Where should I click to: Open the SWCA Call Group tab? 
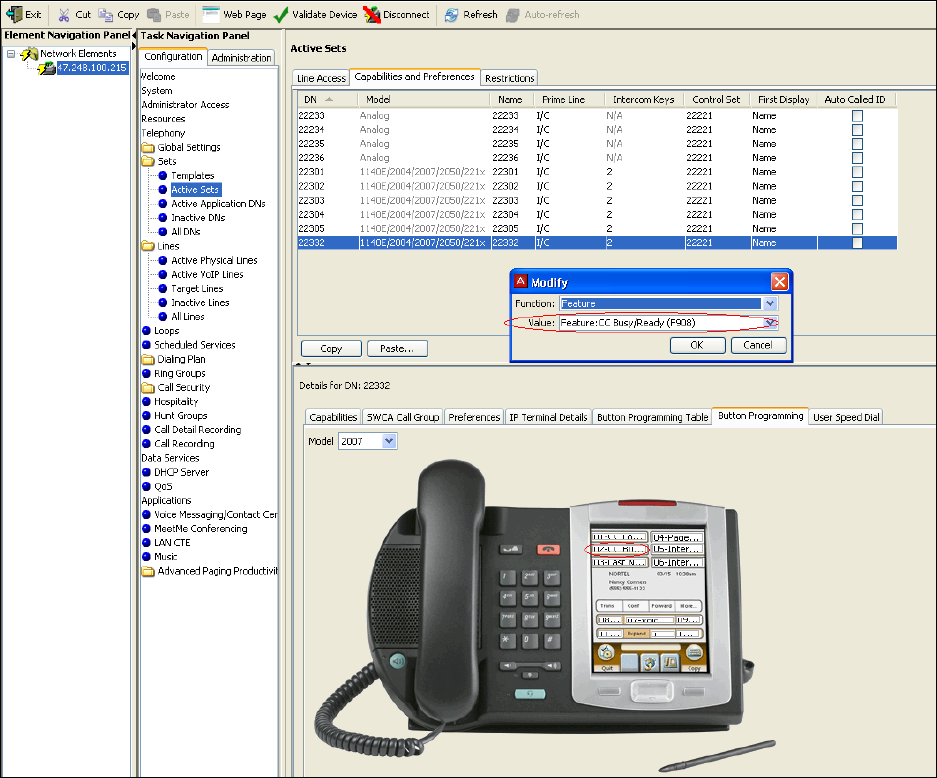pos(403,417)
